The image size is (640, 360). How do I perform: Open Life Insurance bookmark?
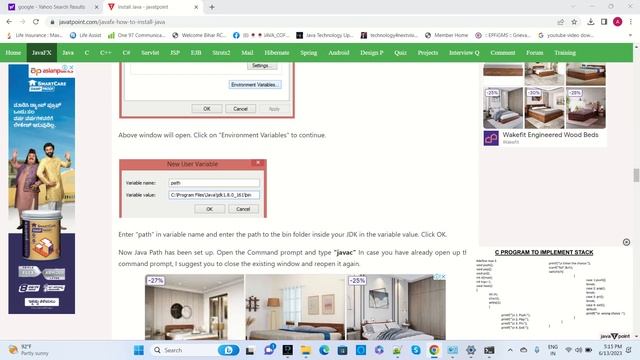click(x=34, y=36)
